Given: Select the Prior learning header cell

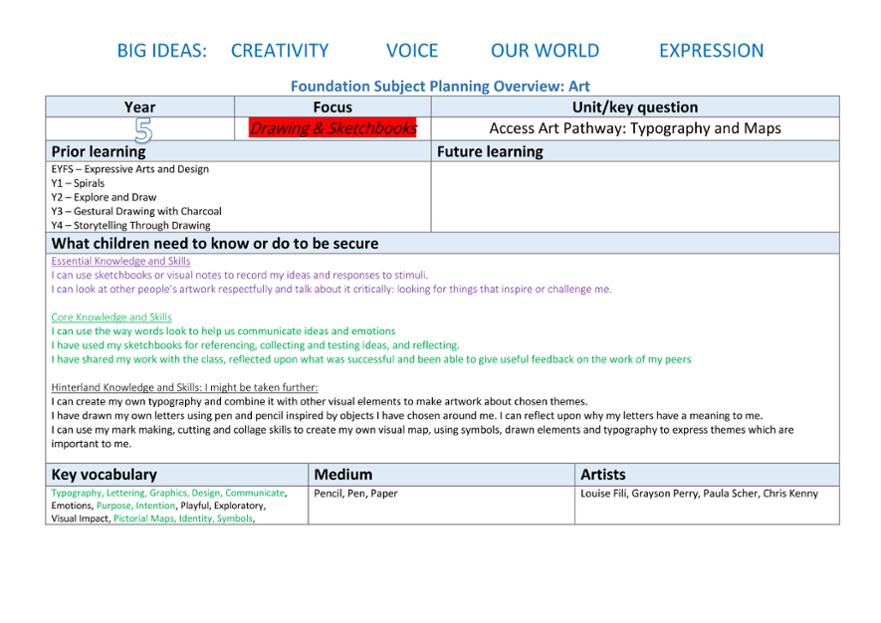Looking at the screenshot, I should (x=238, y=152).
